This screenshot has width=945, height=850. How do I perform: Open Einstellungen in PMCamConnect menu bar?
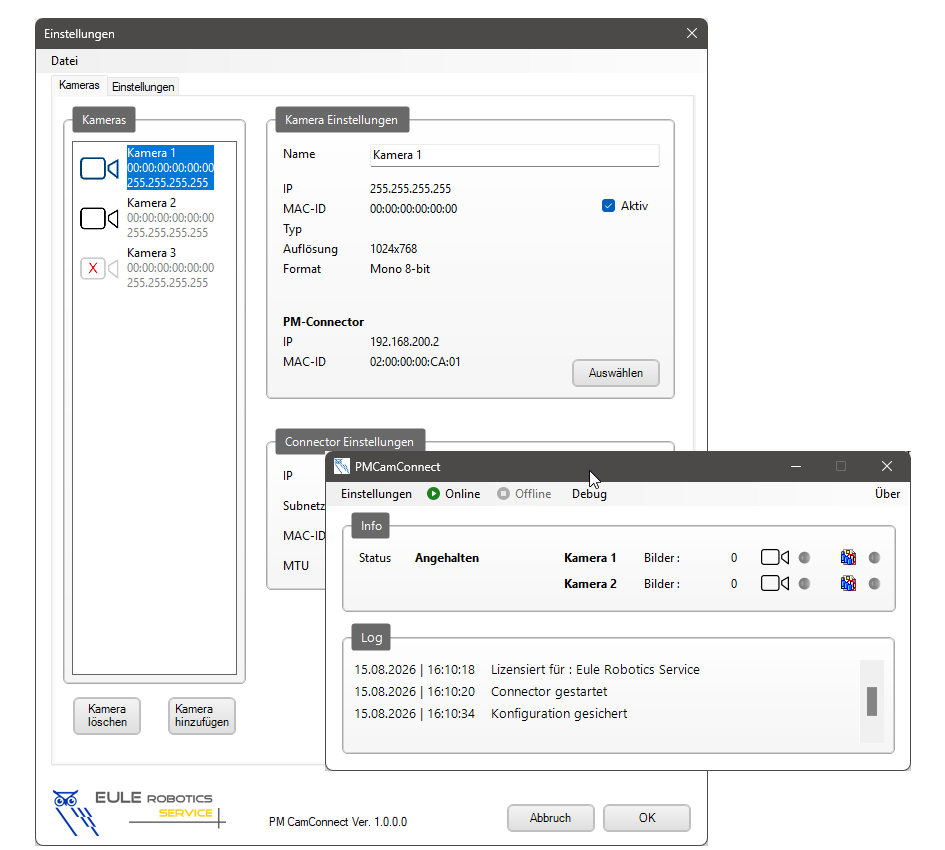(x=376, y=494)
